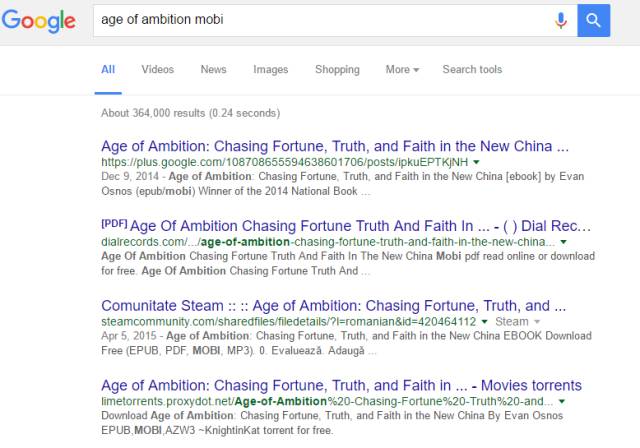Click the microphone voice search icon
The width and height of the screenshot is (640, 448).
coord(561,19)
